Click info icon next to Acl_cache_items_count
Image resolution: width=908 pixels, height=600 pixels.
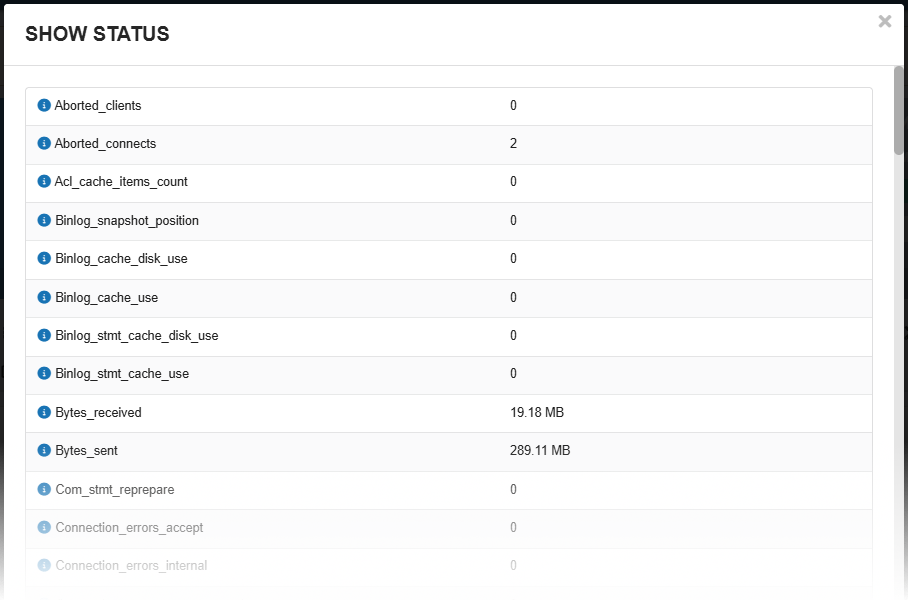[x=44, y=182]
